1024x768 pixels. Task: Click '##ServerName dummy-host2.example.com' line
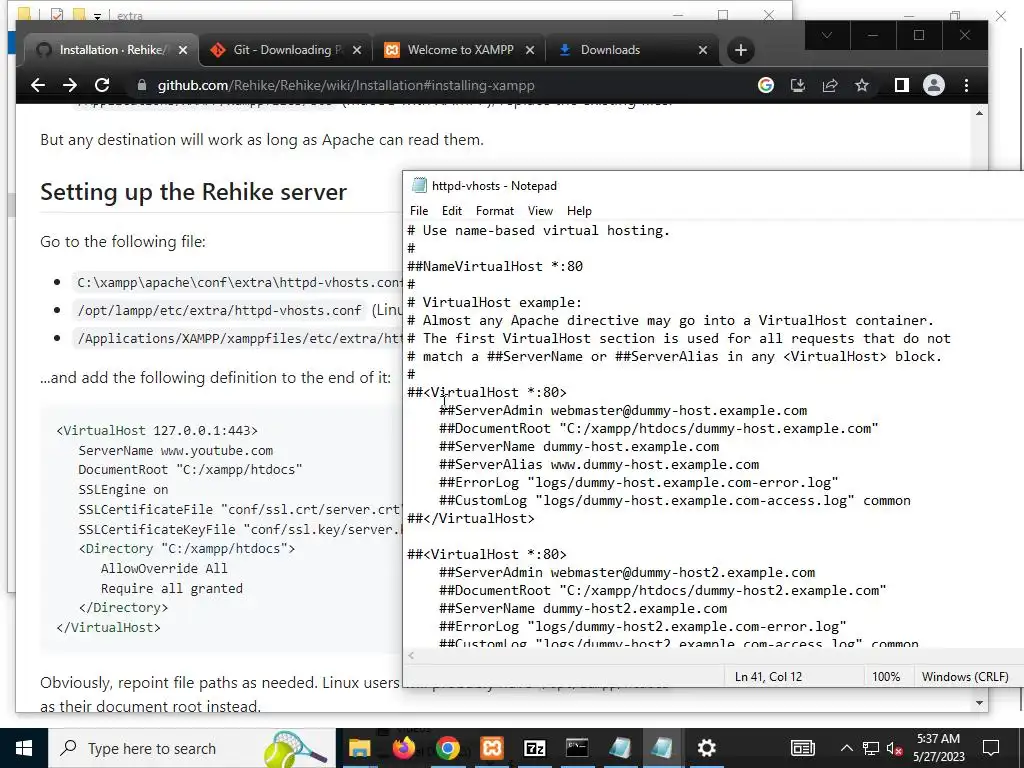[583, 609]
